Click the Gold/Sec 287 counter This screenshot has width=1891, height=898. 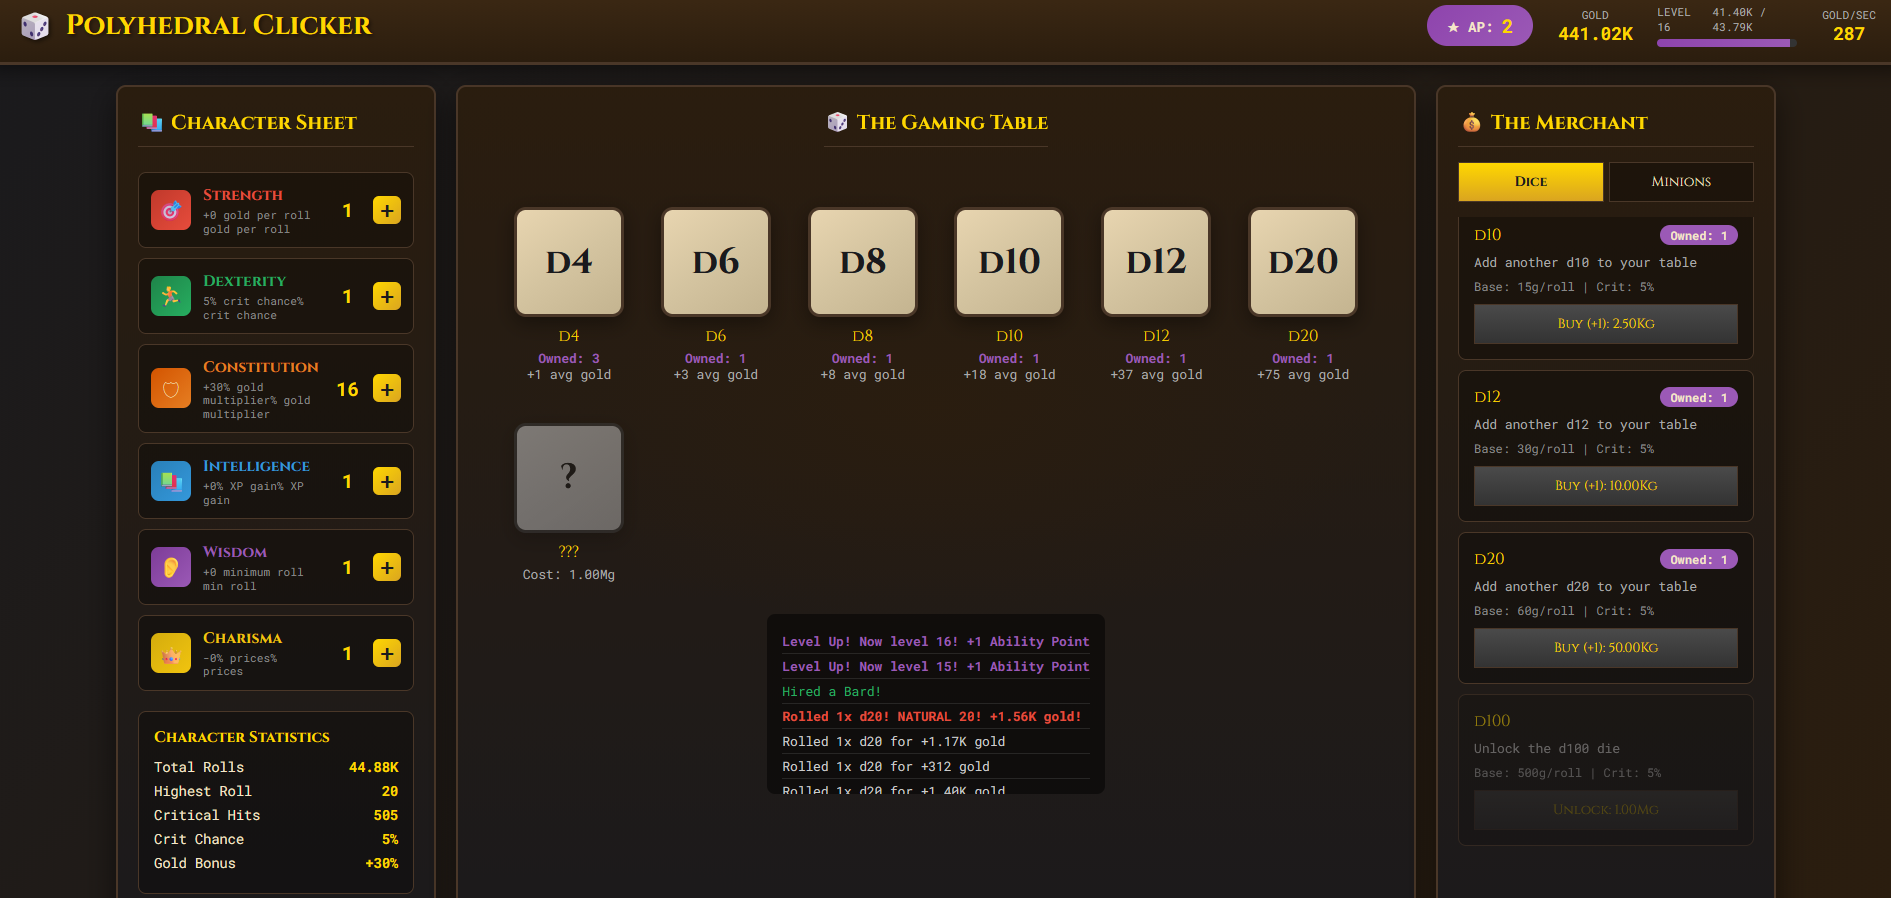pyautogui.click(x=1849, y=27)
